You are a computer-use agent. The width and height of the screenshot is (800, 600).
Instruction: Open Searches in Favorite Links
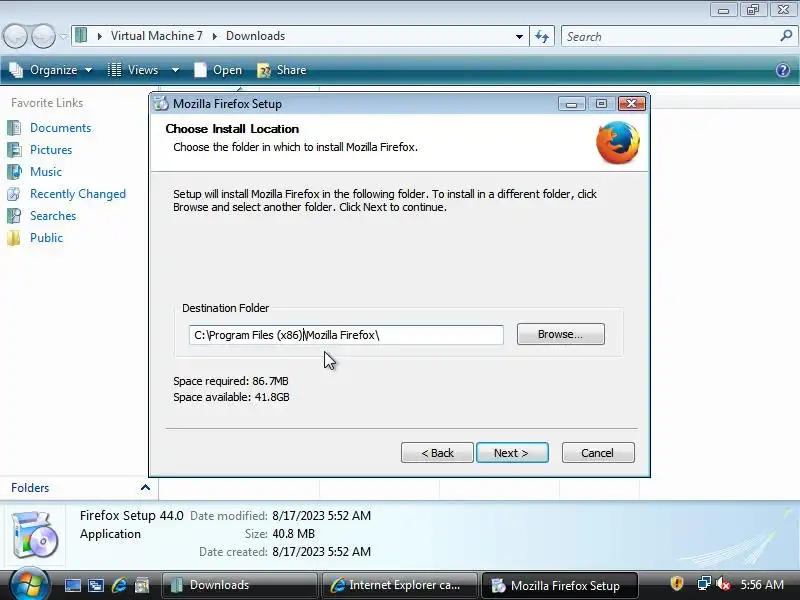point(53,216)
